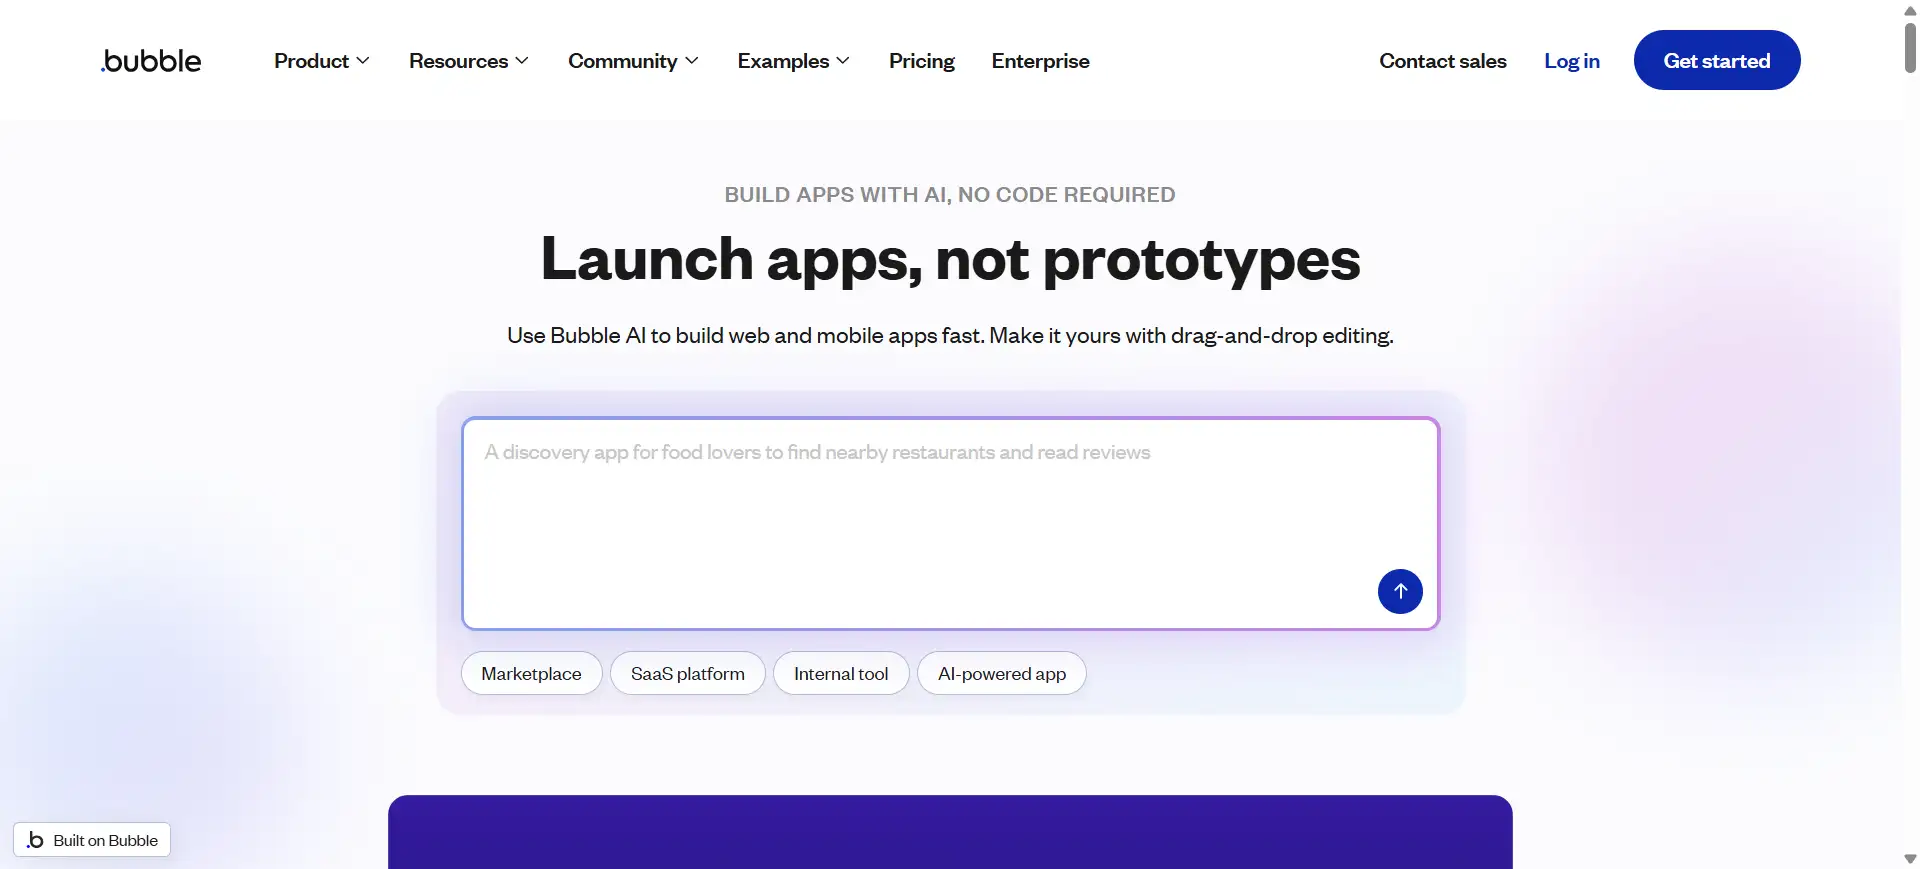Go to the Pricing page
The height and width of the screenshot is (869, 1920).
922,61
